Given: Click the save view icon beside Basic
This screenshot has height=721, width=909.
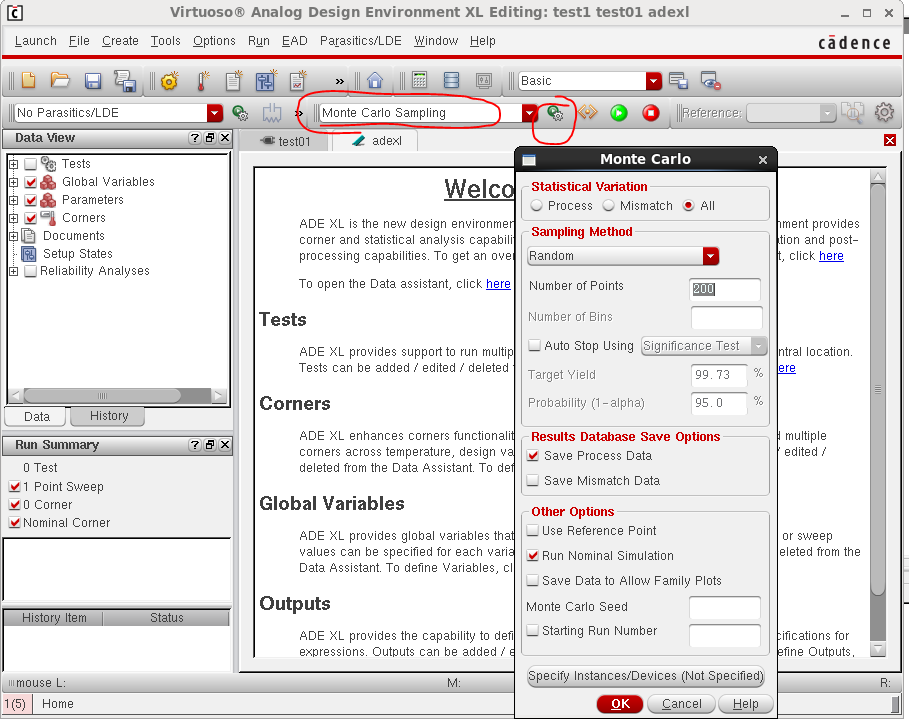Looking at the screenshot, I should 678,81.
